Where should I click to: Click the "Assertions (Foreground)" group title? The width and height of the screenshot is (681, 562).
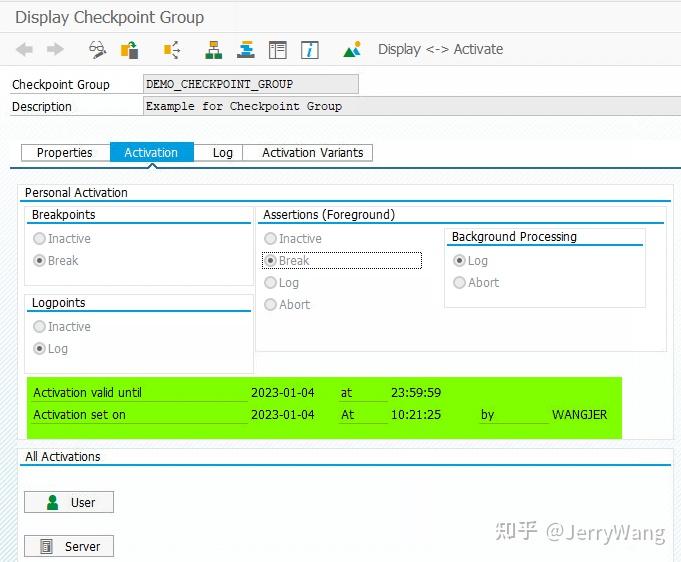(x=329, y=215)
